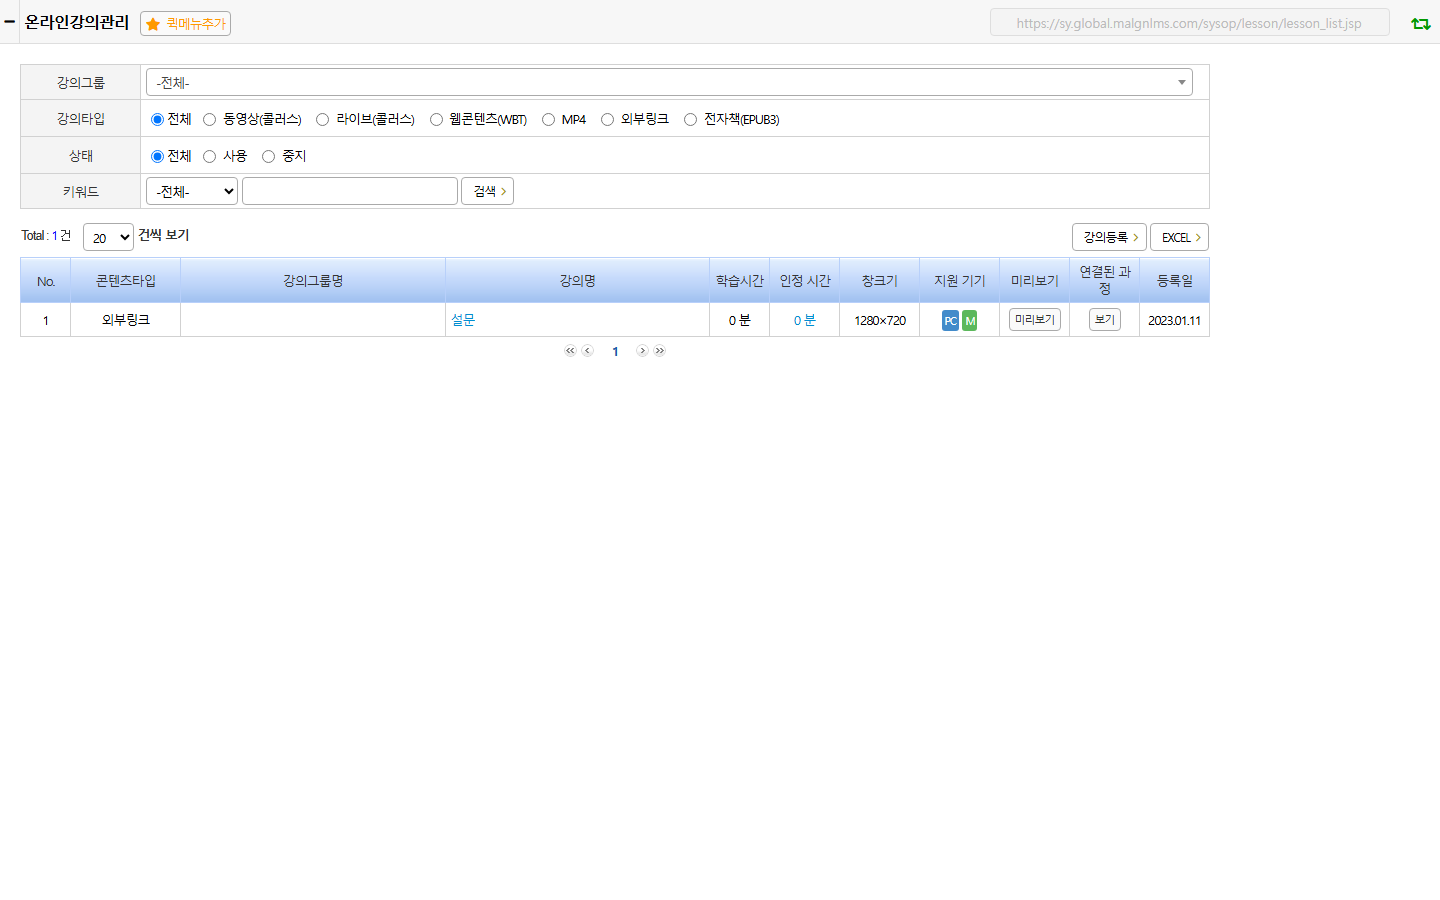
Task: Click the 연결된 과정 column header
Action: 1105,280
